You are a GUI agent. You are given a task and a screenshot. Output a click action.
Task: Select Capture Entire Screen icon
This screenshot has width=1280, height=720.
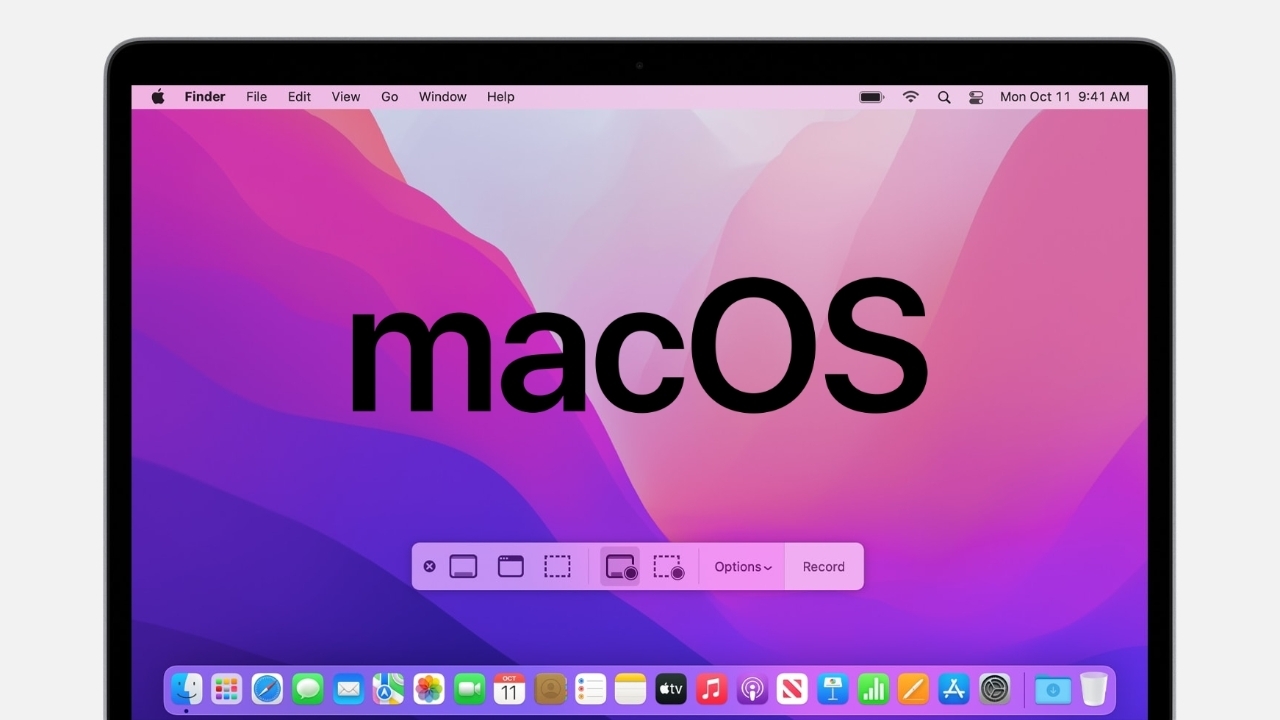463,567
